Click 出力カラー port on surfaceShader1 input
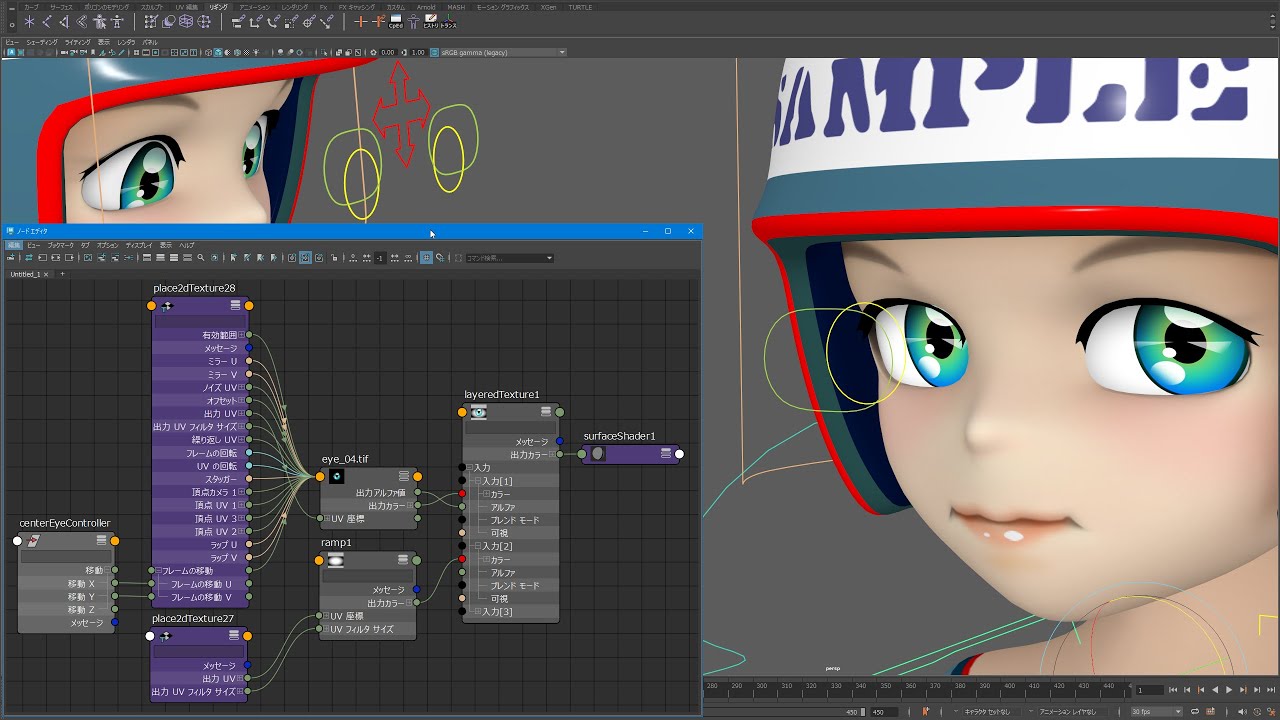Screen dimensions: 1280x720 (x=582, y=454)
